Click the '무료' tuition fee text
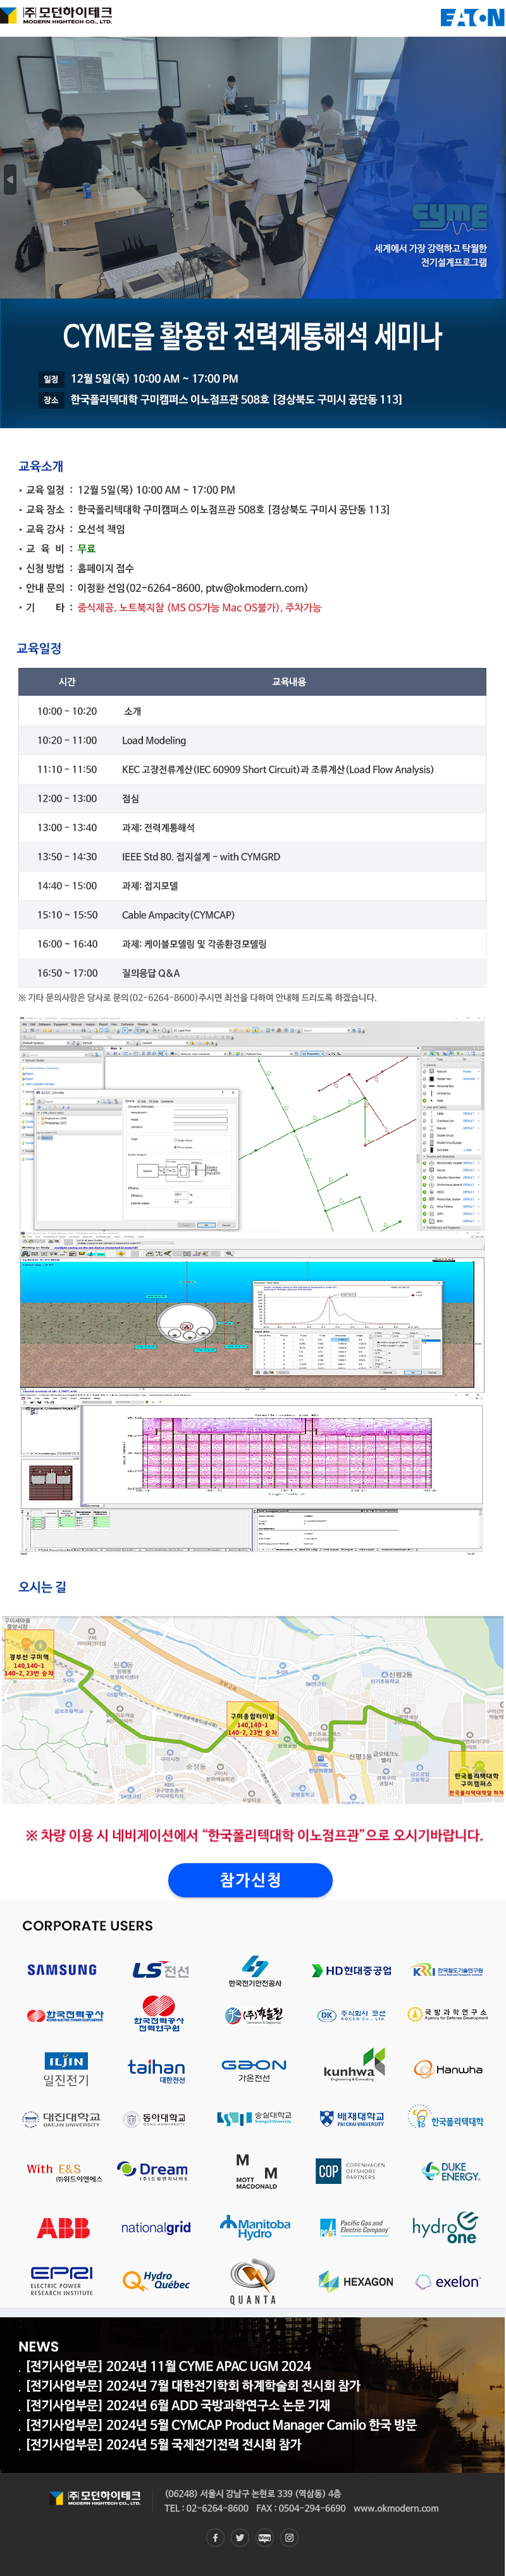 [x=87, y=548]
